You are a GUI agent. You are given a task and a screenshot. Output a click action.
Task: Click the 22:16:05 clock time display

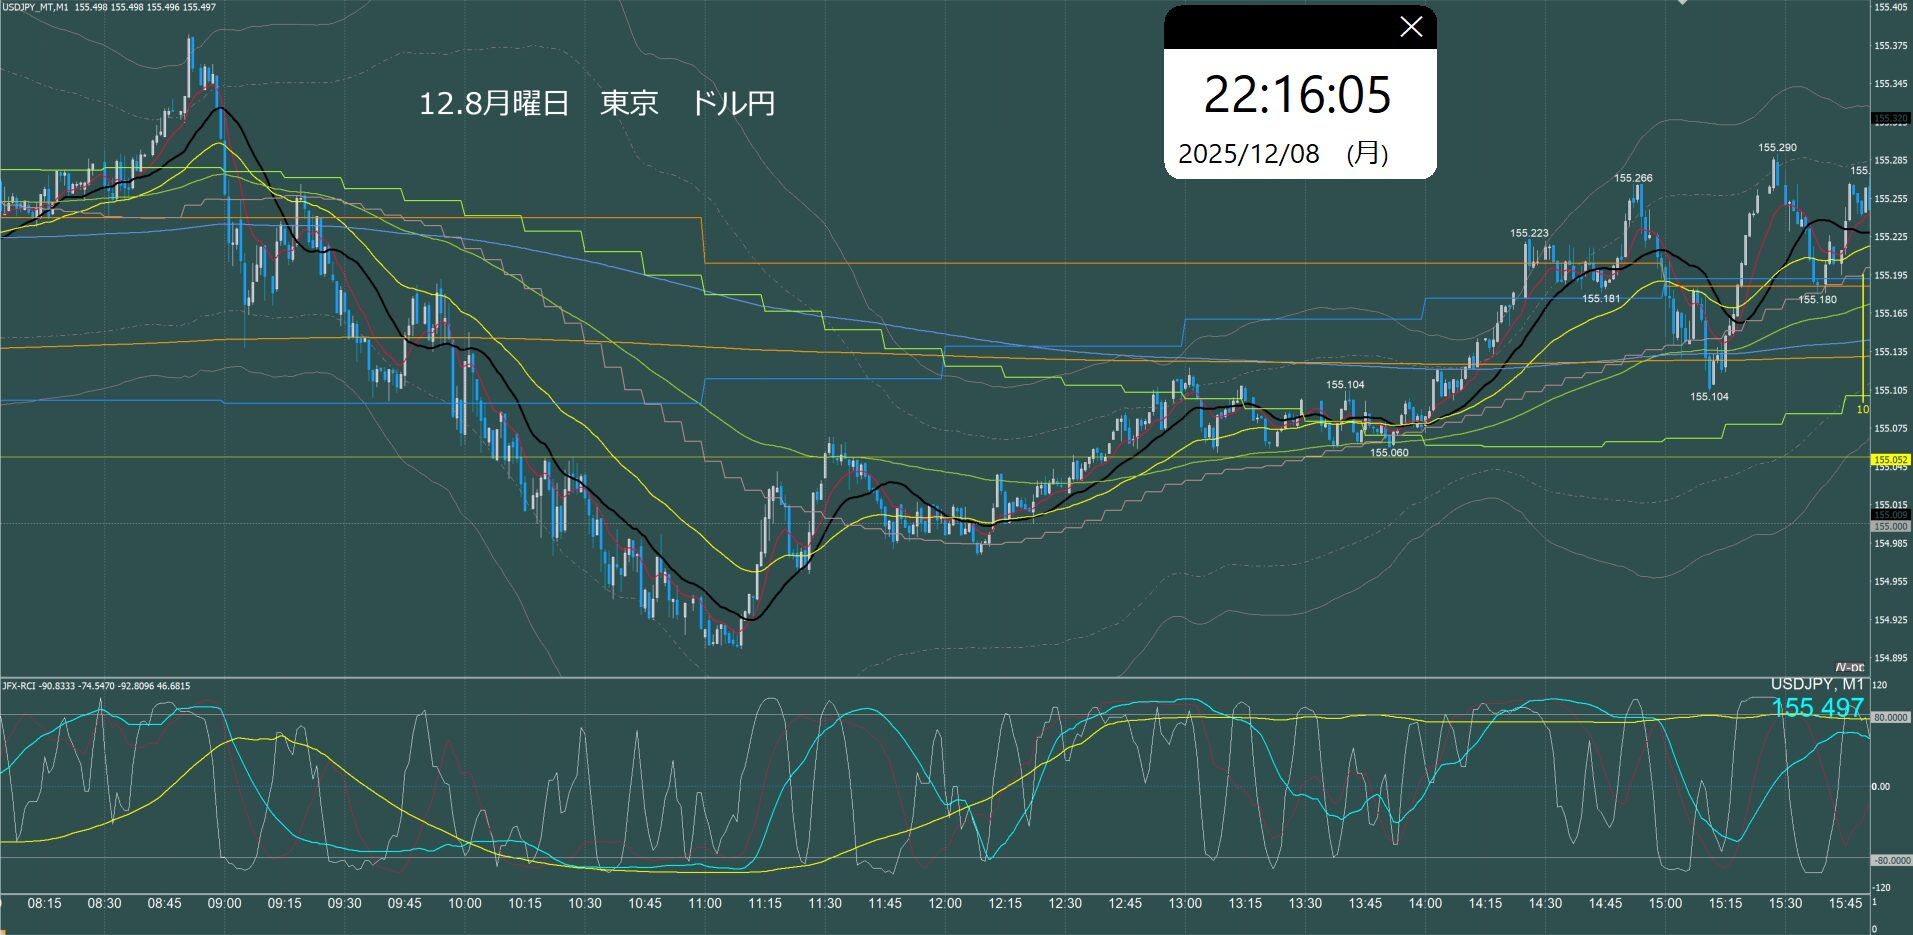(1297, 95)
